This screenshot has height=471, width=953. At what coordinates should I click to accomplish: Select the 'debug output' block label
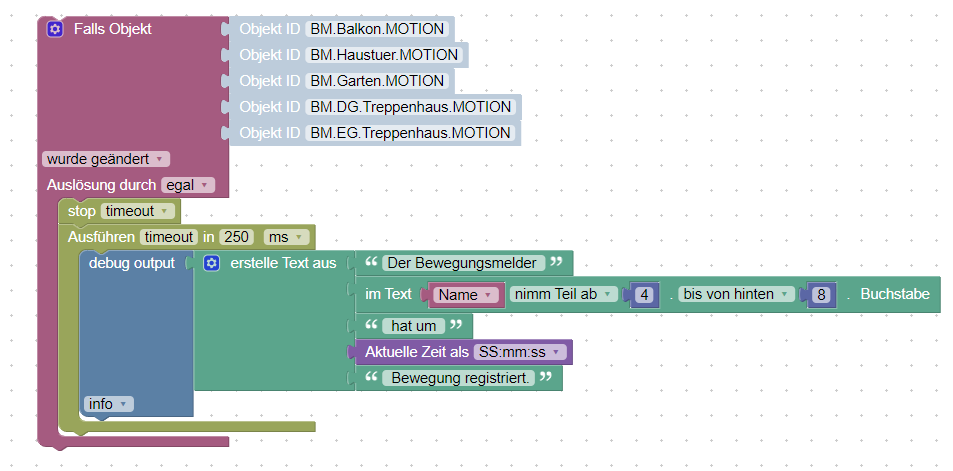coord(132,263)
